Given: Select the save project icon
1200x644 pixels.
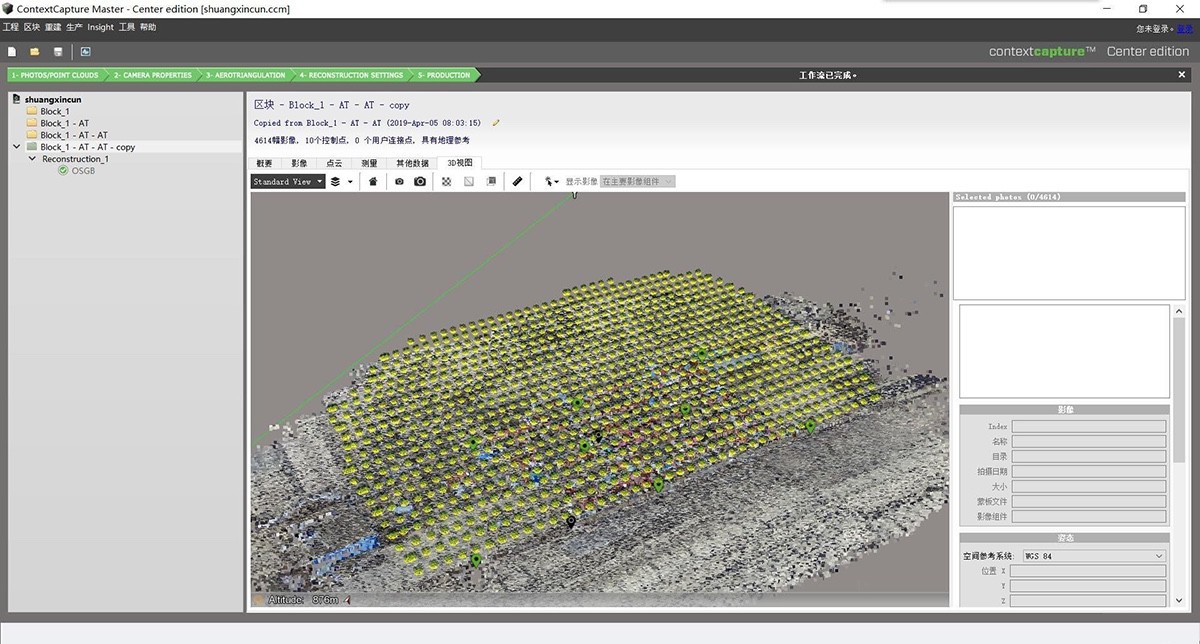Looking at the screenshot, I should click(58, 51).
